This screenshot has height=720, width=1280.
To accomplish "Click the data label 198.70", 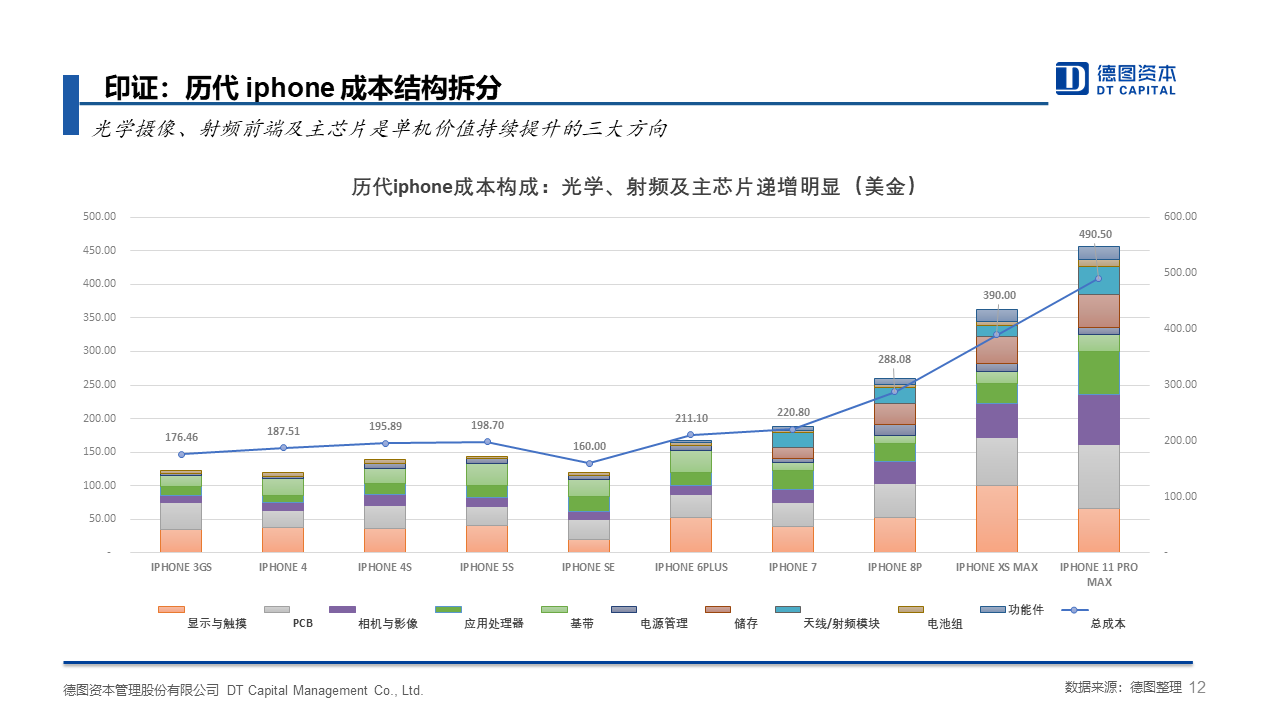I will click(487, 425).
